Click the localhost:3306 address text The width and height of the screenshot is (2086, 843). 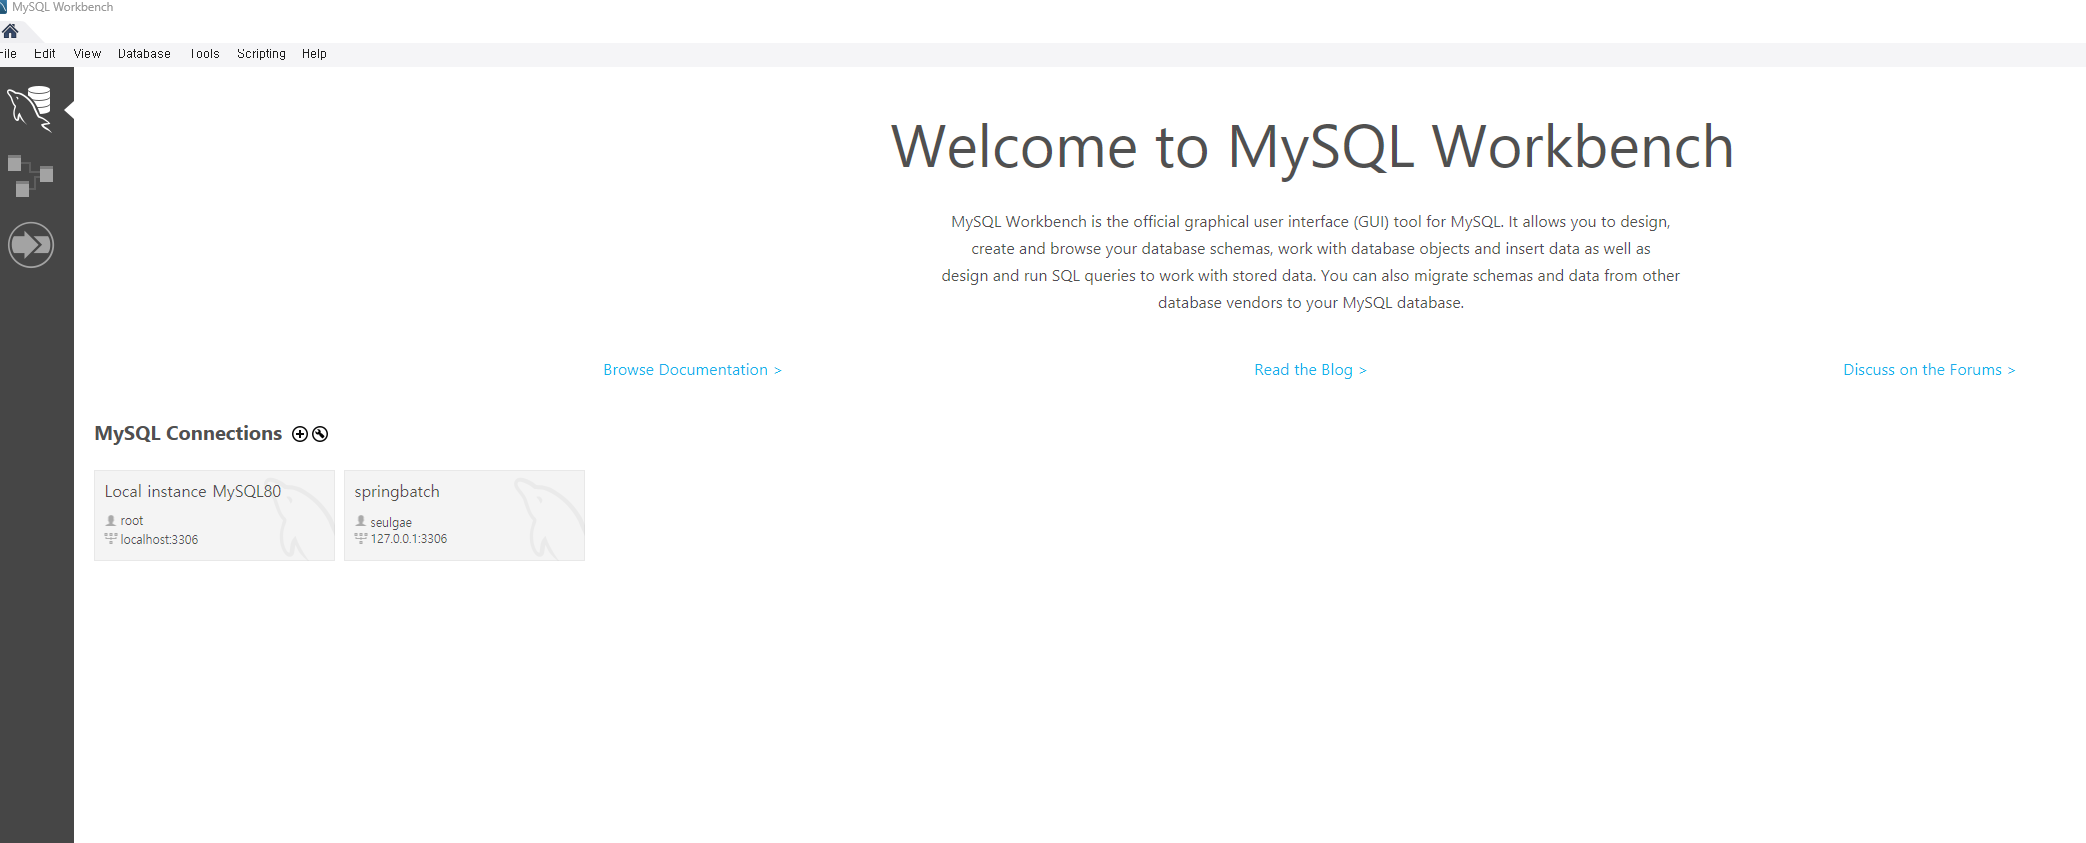pos(159,540)
